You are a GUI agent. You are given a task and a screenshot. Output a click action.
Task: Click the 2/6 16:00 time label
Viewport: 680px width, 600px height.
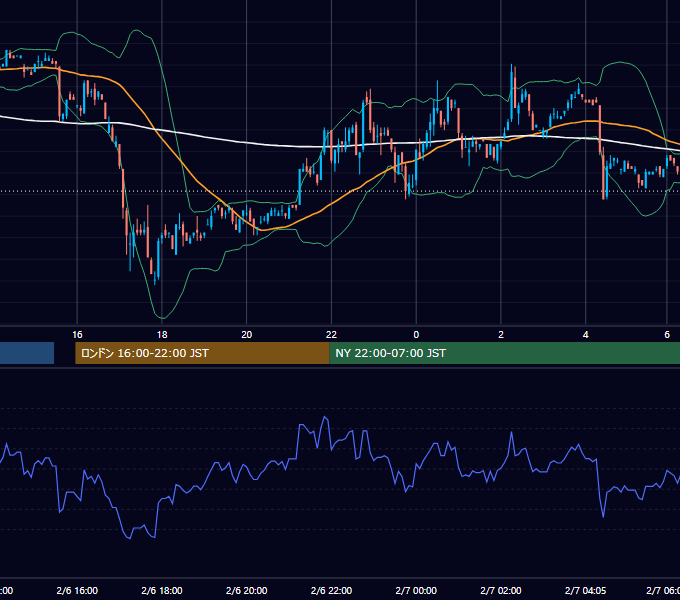coord(77,590)
